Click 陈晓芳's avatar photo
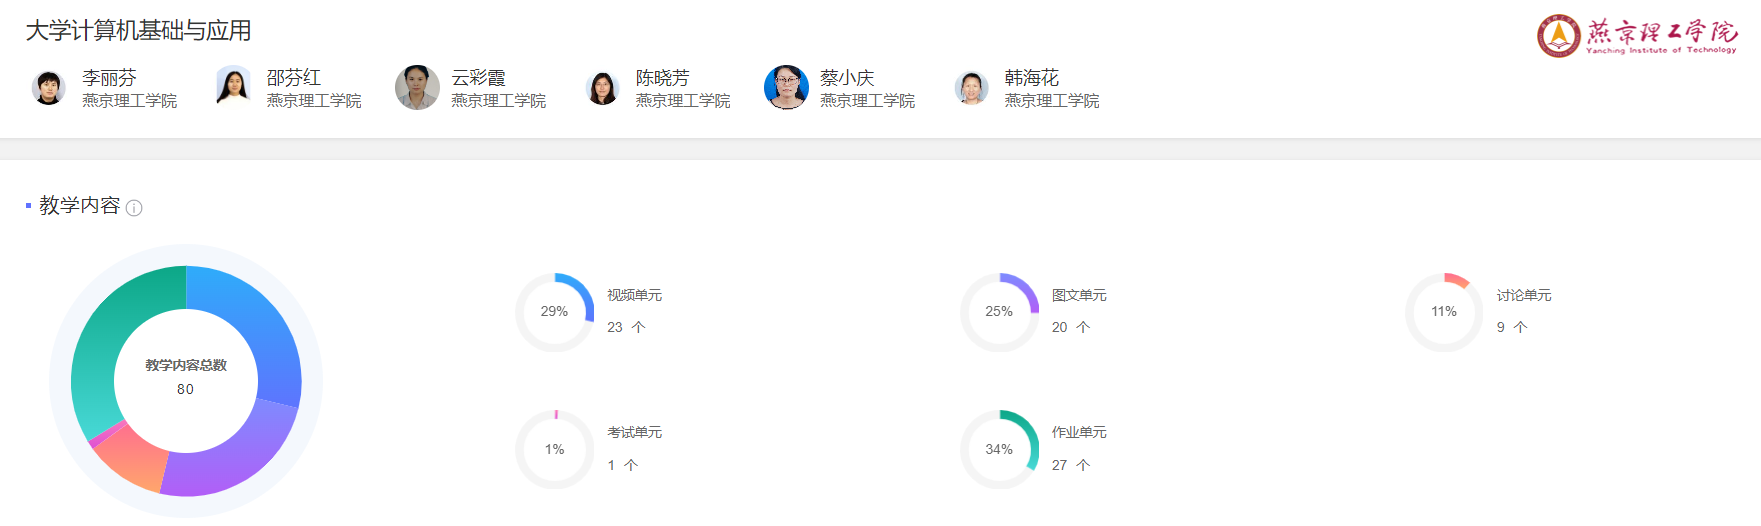The width and height of the screenshot is (1761, 526). point(602,88)
